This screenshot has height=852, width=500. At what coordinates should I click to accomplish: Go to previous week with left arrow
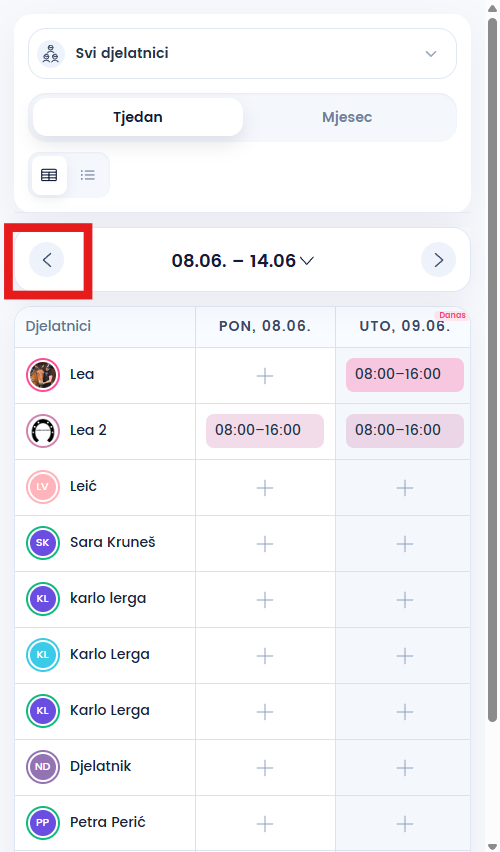[47, 260]
